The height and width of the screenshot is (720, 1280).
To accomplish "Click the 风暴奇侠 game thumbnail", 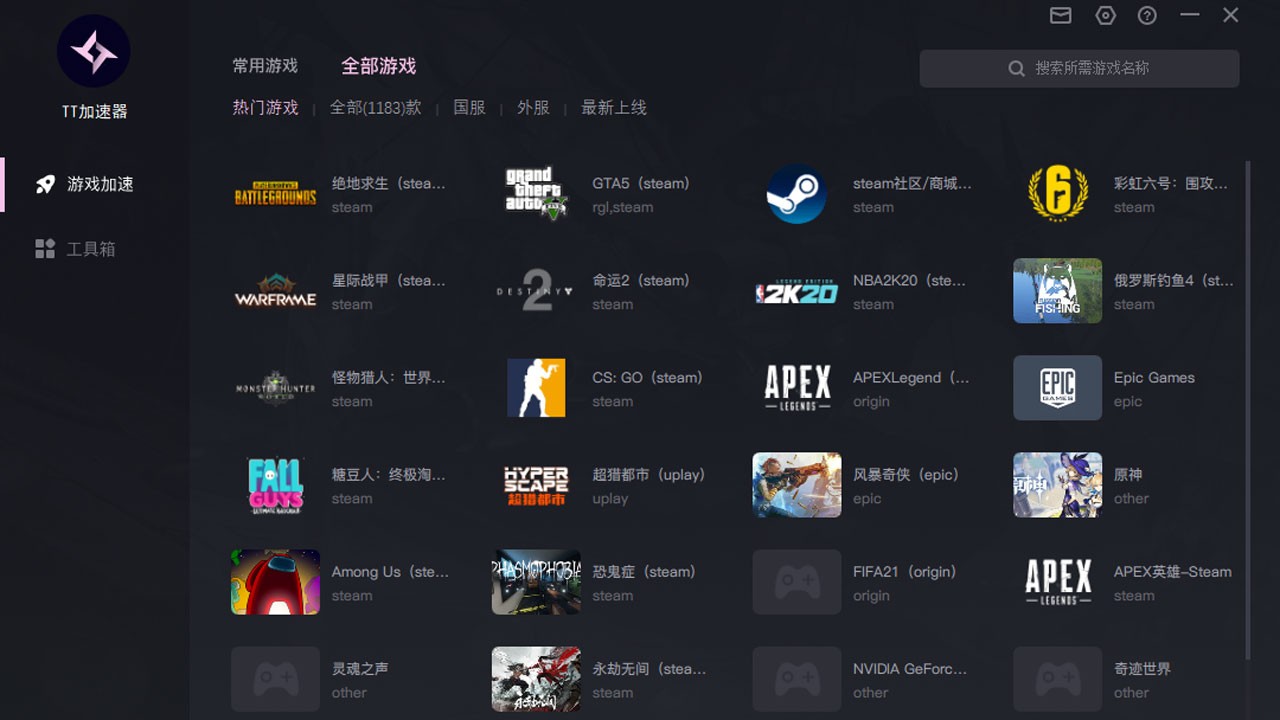I will [797, 485].
